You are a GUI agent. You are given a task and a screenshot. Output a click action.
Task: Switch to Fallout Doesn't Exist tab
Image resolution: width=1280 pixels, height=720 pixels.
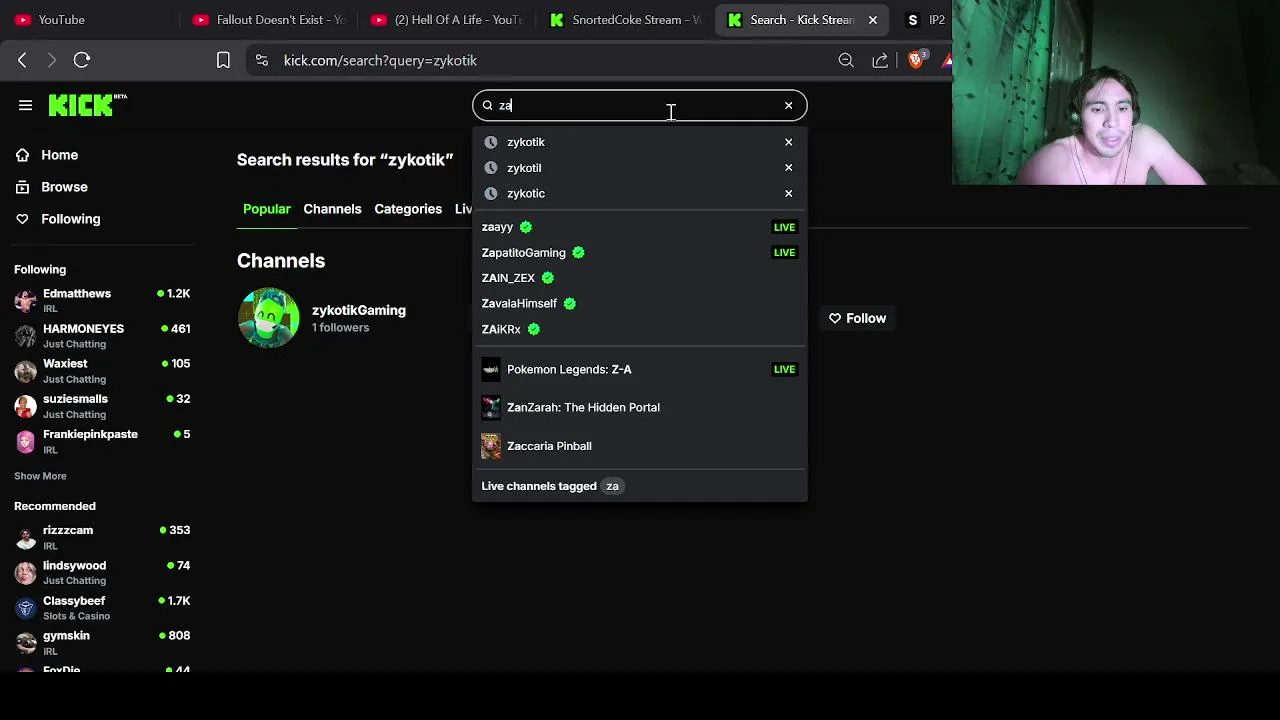(268, 20)
